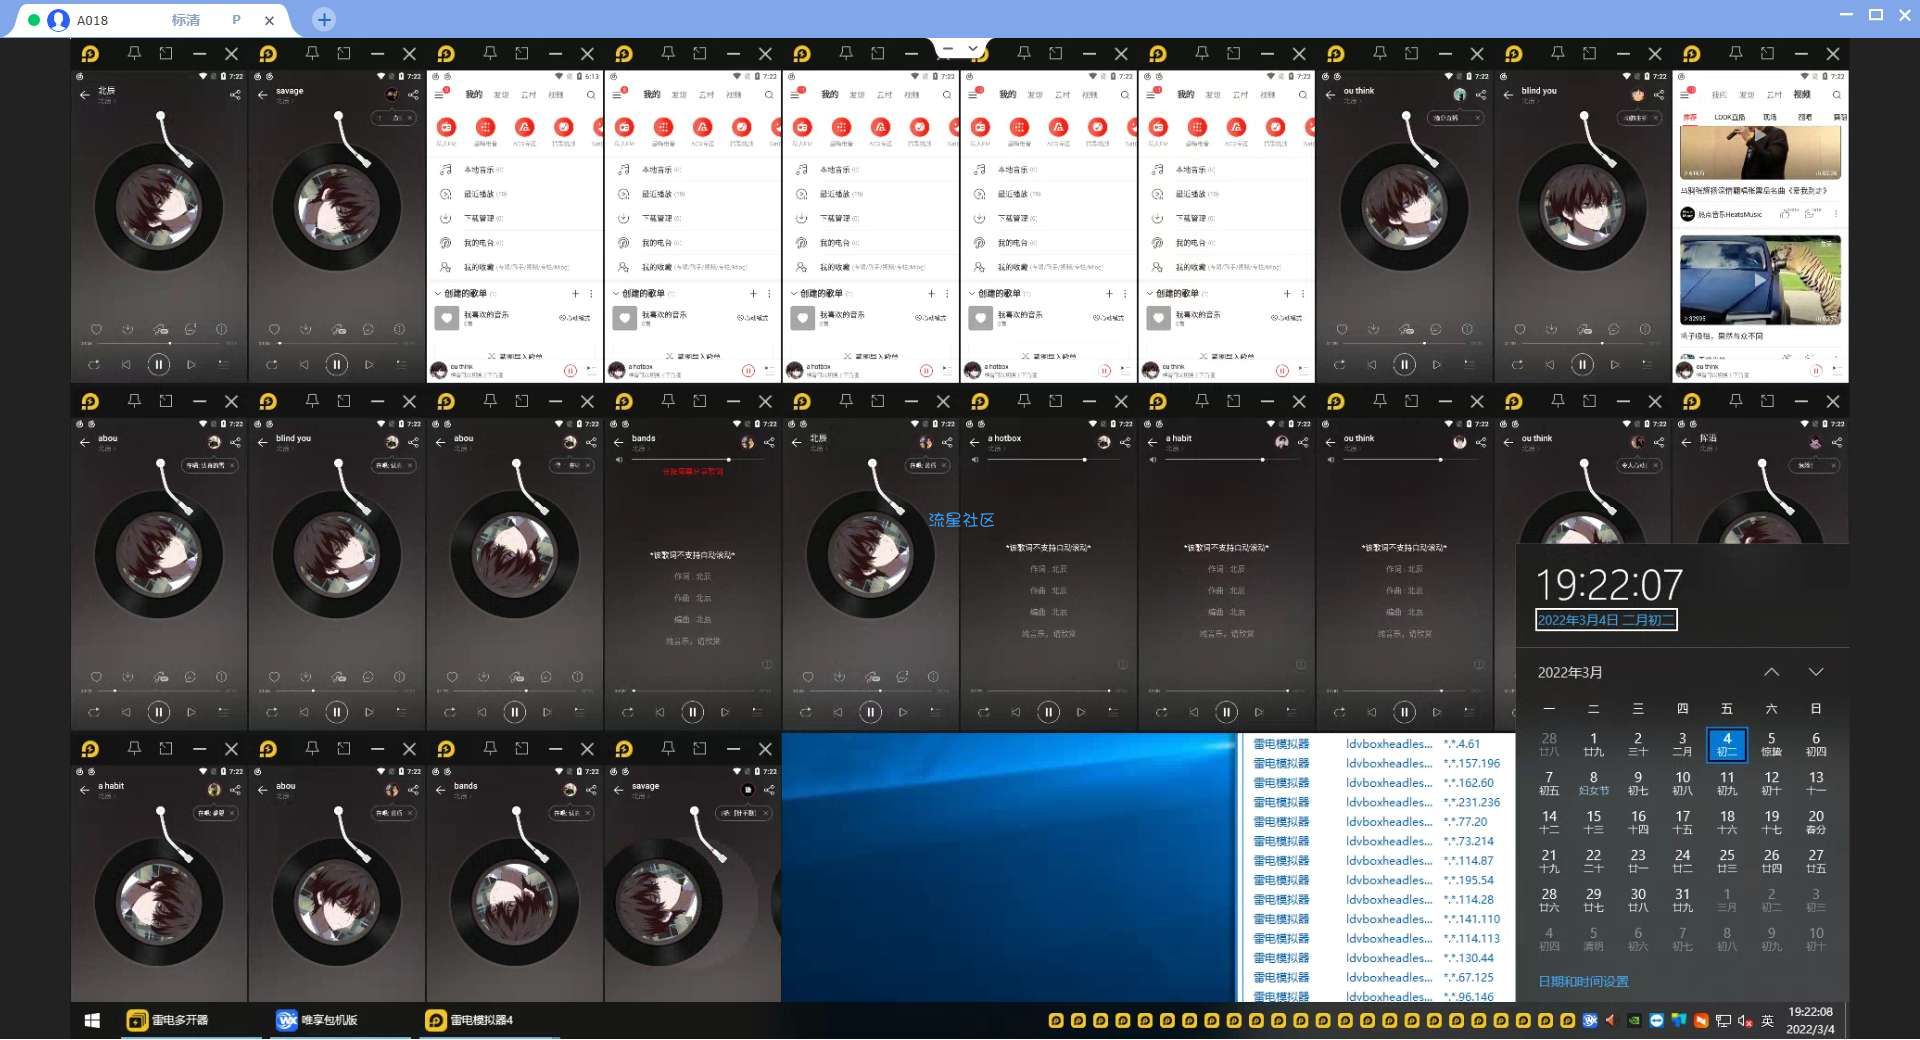This screenshot has height=1040, width=1920.
Task: Toggle the 心动模式 switch in the 6:13 window
Action: tap(576, 317)
